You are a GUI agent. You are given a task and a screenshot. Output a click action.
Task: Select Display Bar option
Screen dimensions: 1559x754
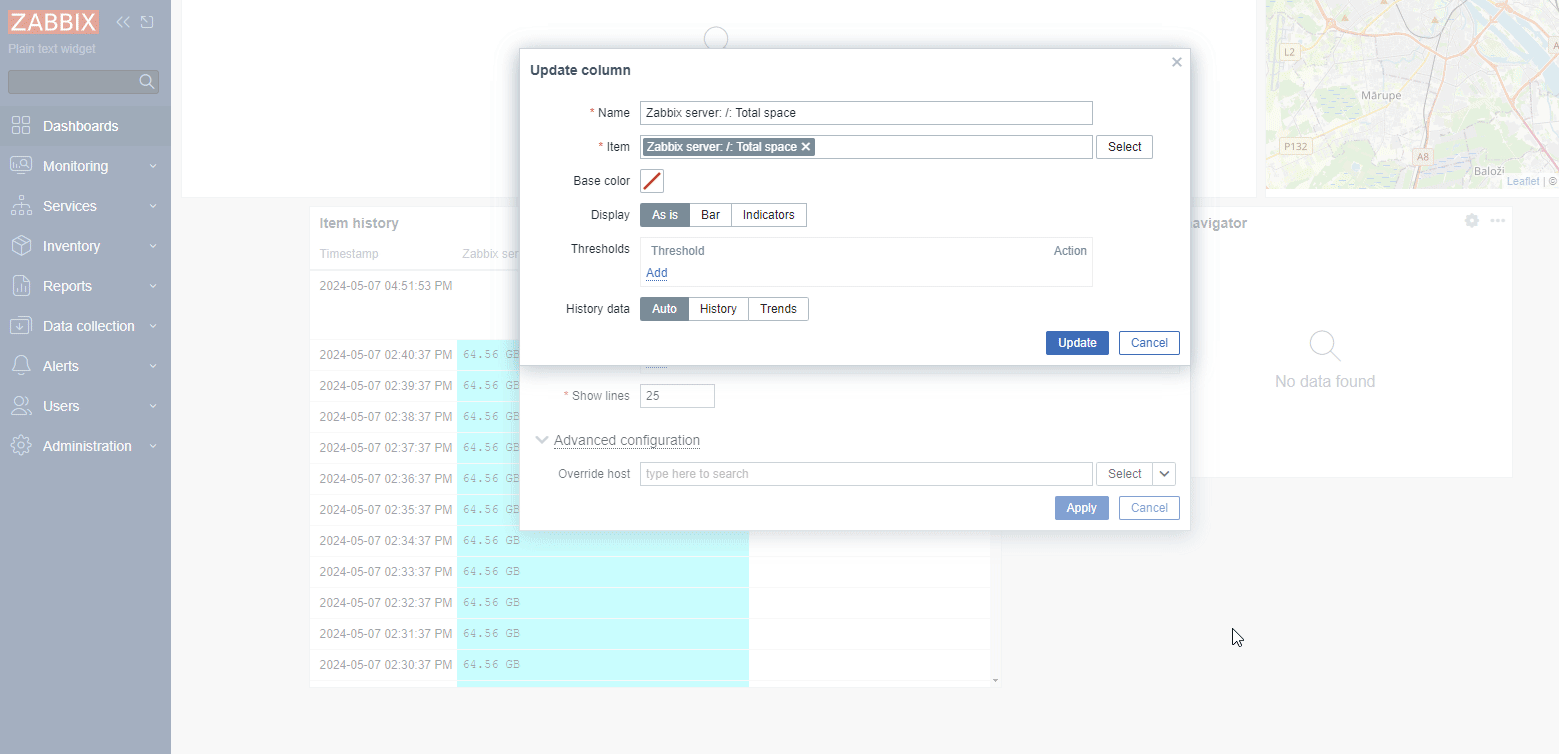[711, 215]
